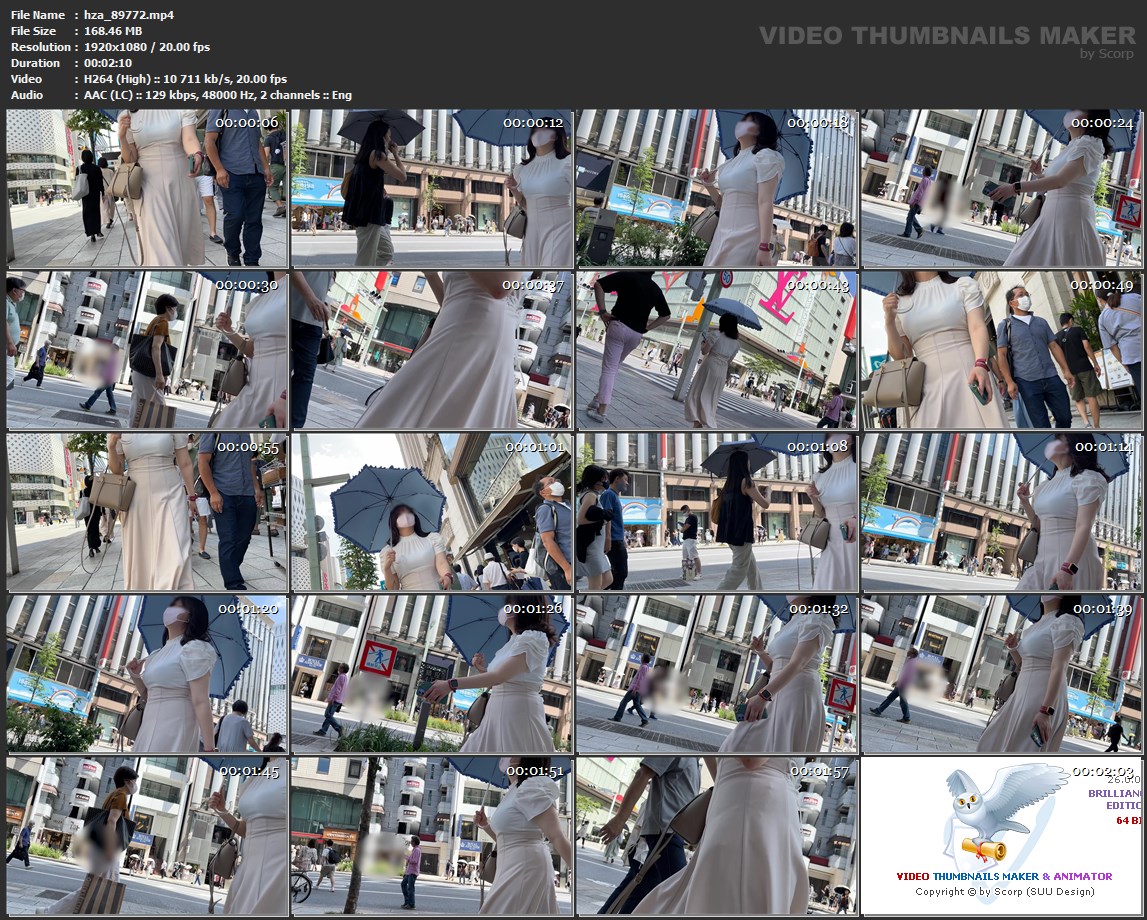The image size is (1147, 920).
Task: Select the thumbnail marked 00:01:08
Action: coord(716,512)
